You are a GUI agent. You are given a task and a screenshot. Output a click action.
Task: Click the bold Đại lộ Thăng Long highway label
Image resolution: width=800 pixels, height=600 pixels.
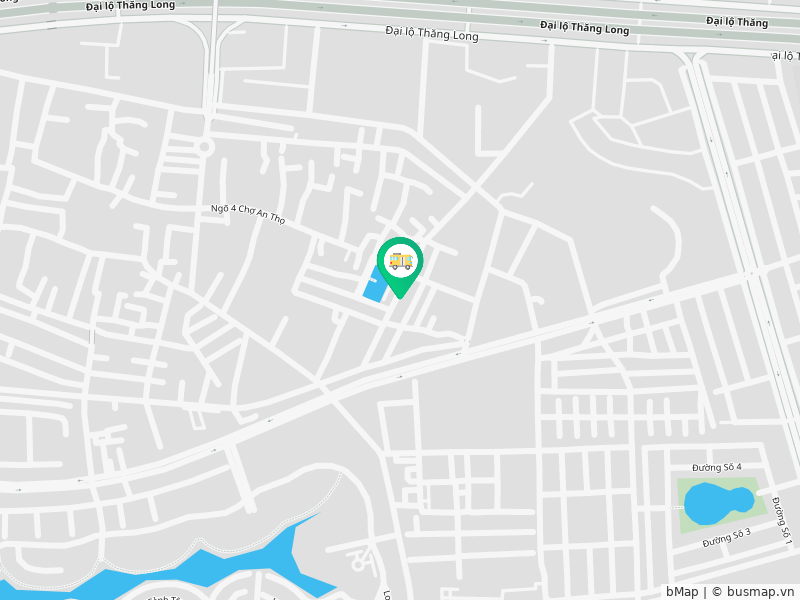(584, 28)
